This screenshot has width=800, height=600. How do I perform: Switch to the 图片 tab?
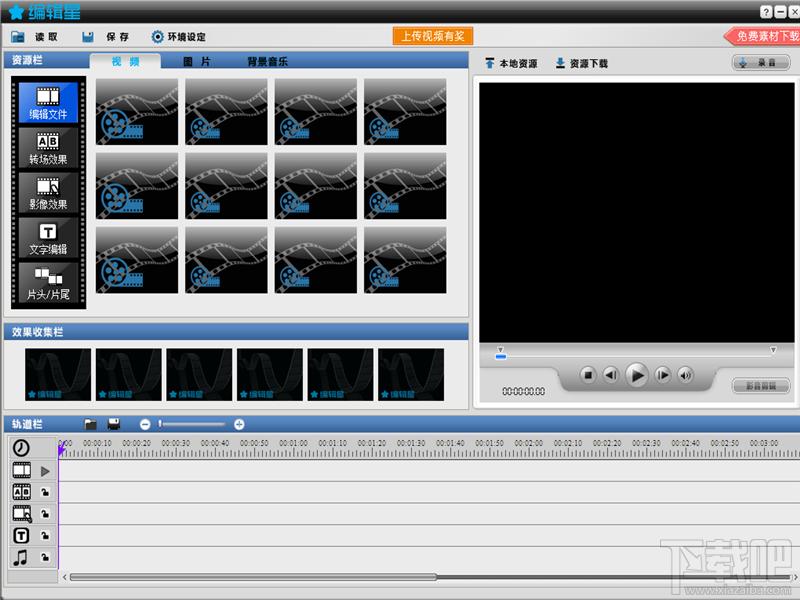197,62
